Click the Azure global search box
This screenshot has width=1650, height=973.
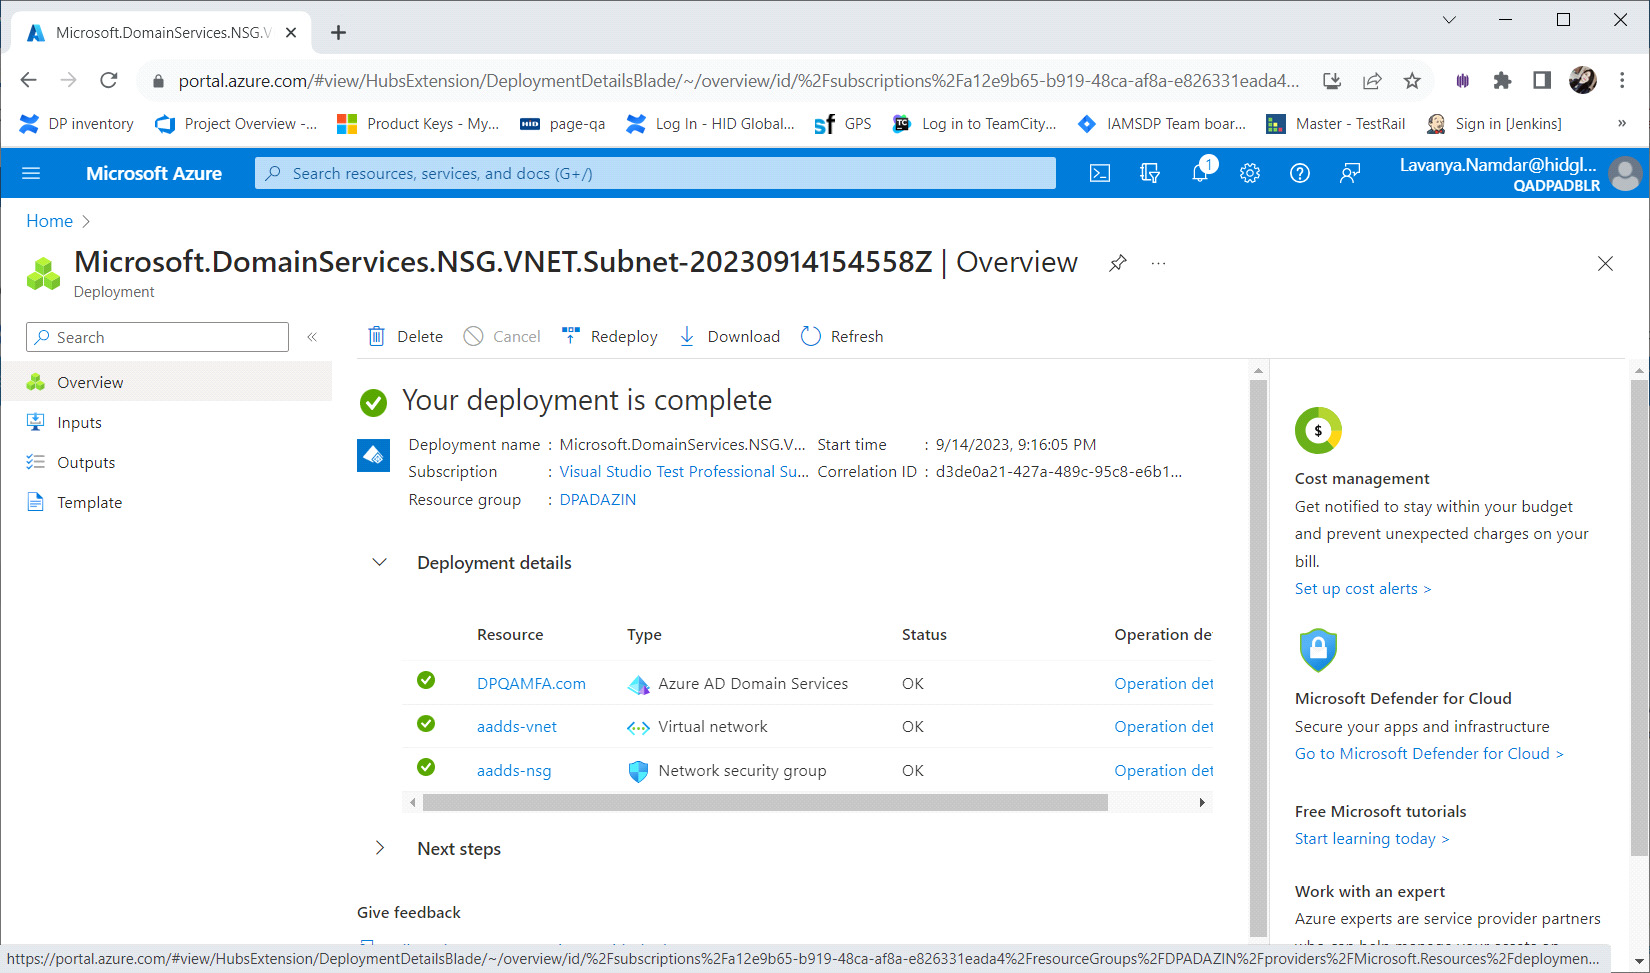tap(655, 173)
